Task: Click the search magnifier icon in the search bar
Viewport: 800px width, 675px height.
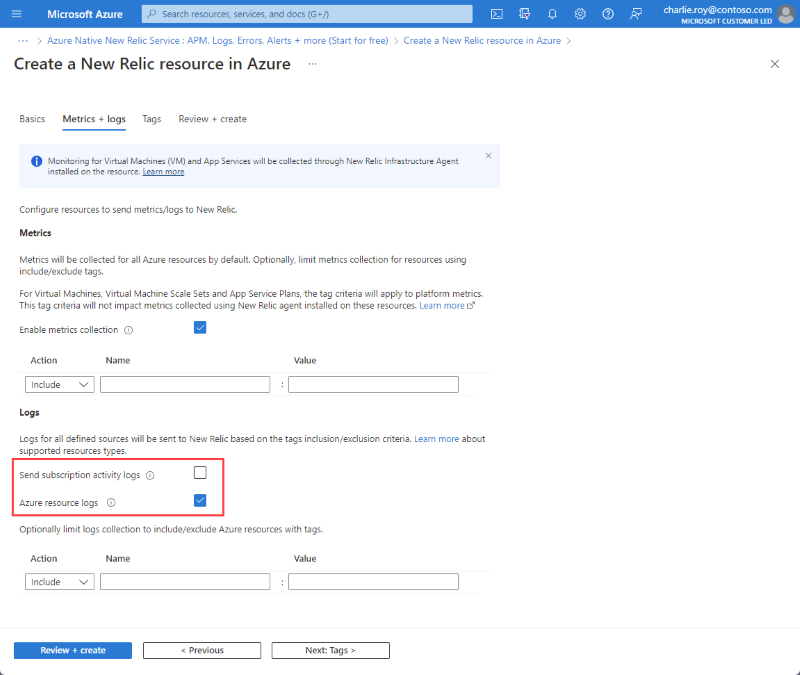Action: pos(152,14)
